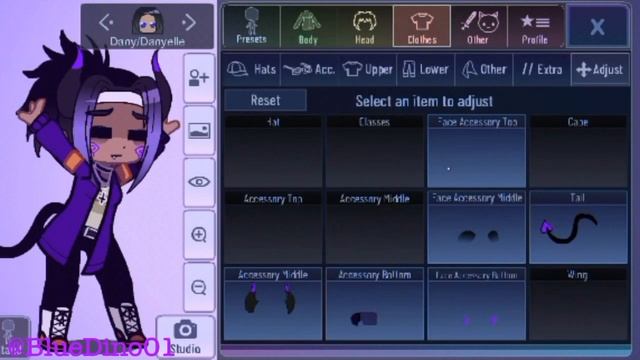Click the add character icon
The image size is (640, 360).
(199, 78)
